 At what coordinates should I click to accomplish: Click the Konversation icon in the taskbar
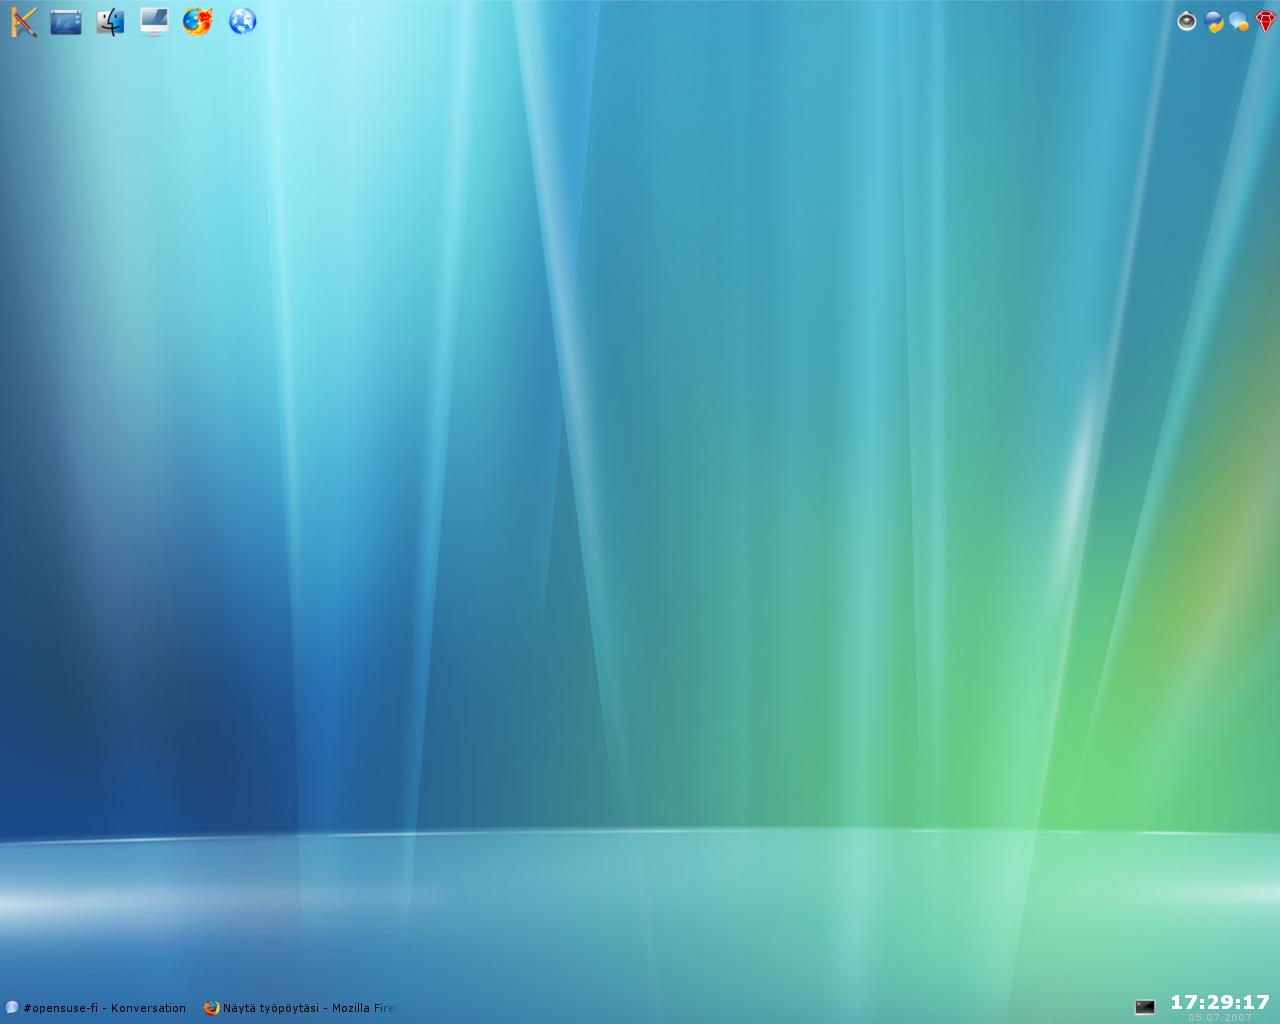pyautogui.click(x=12, y=1008)
